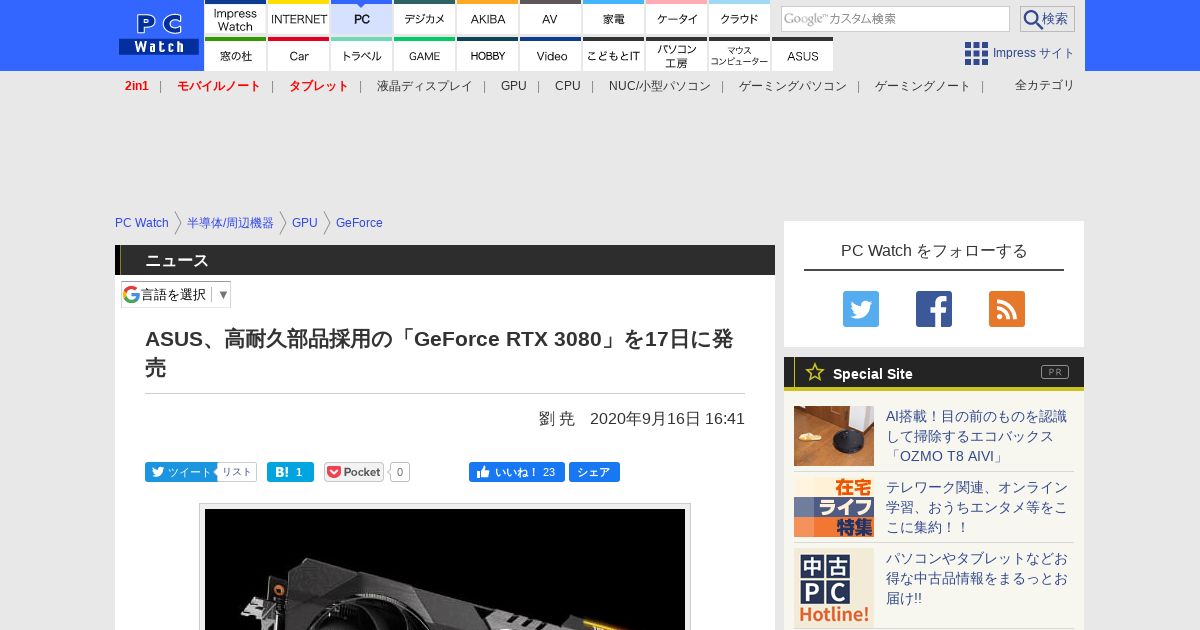
Task: Click the Special Site star icon
Action: (815, 372)
